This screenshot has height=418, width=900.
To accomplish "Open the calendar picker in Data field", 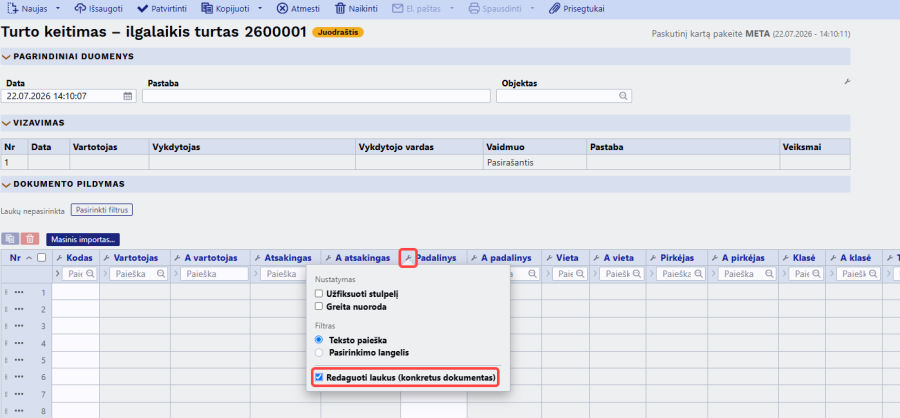I will [127, 96].
